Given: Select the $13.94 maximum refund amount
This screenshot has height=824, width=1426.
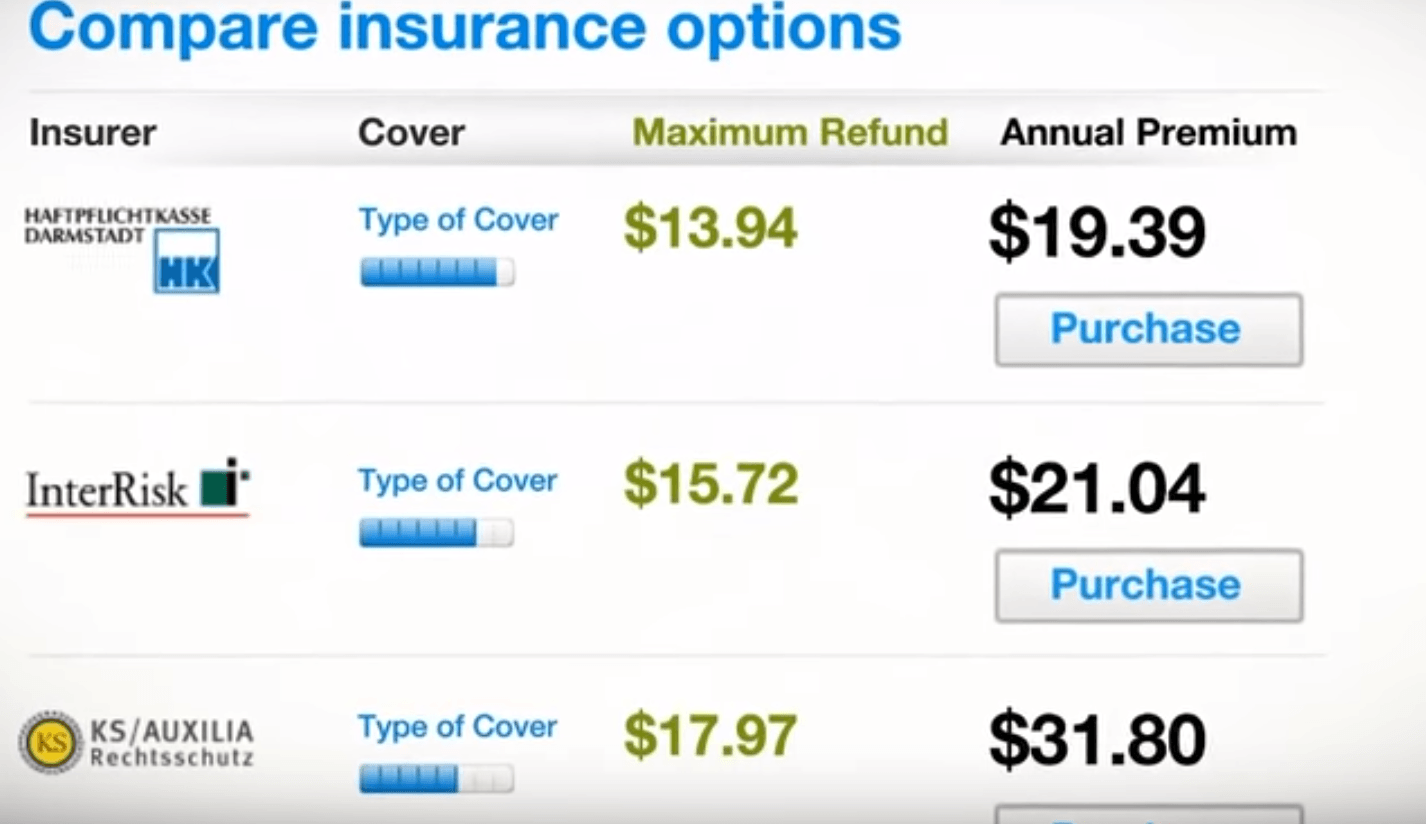Looking at the screenshot, I should click(x=710, y=227).
